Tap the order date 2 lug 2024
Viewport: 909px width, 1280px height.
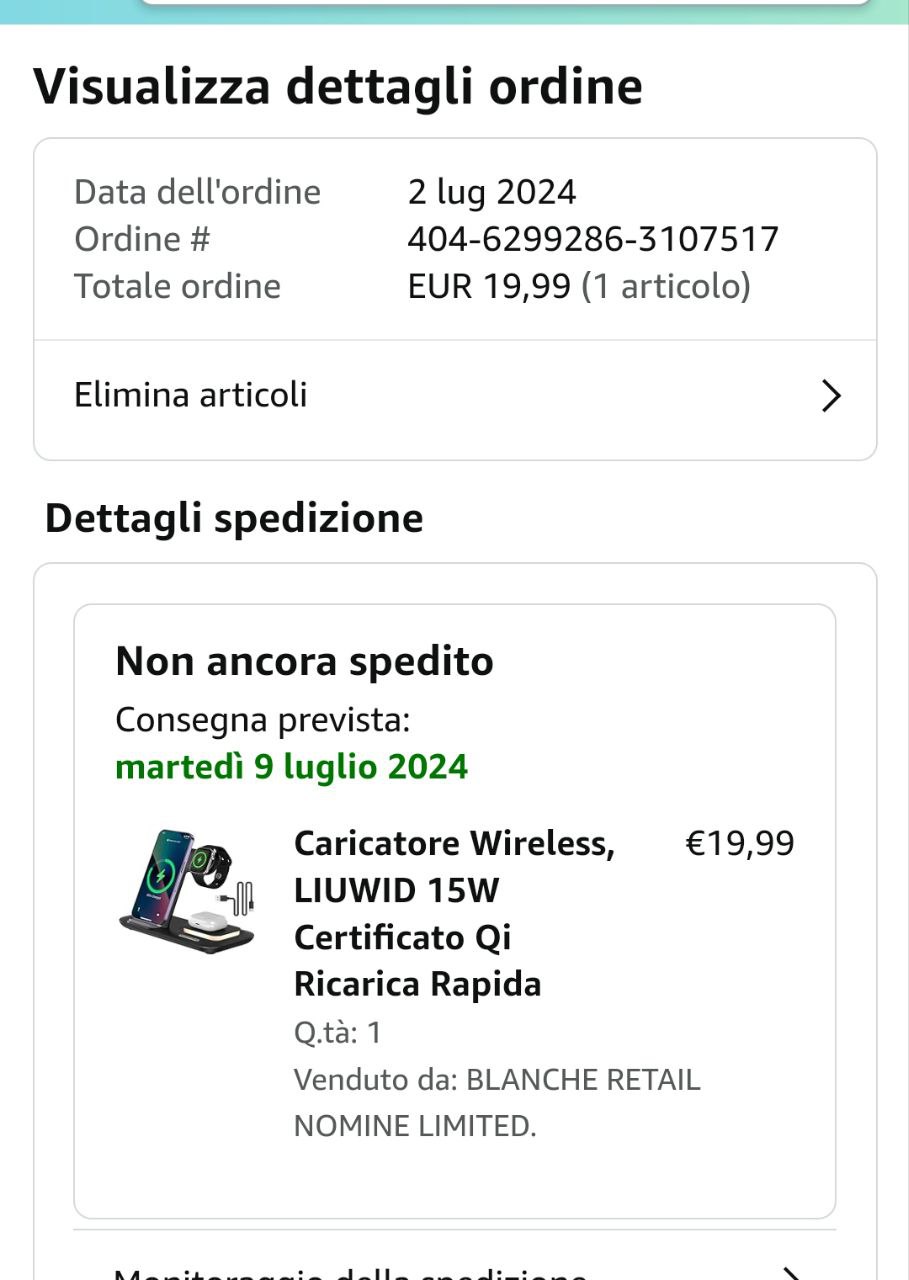coord(492,192)
